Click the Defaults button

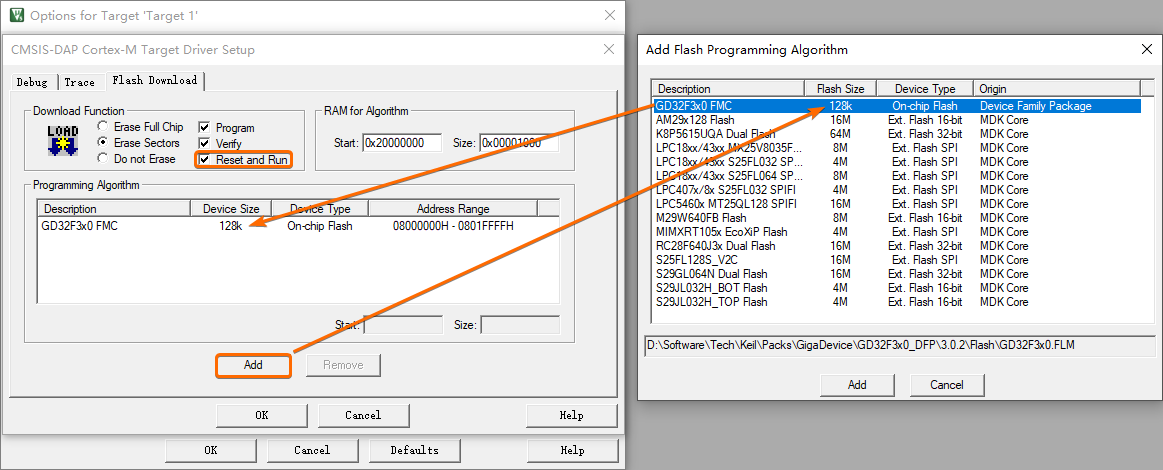click(415, 450)
